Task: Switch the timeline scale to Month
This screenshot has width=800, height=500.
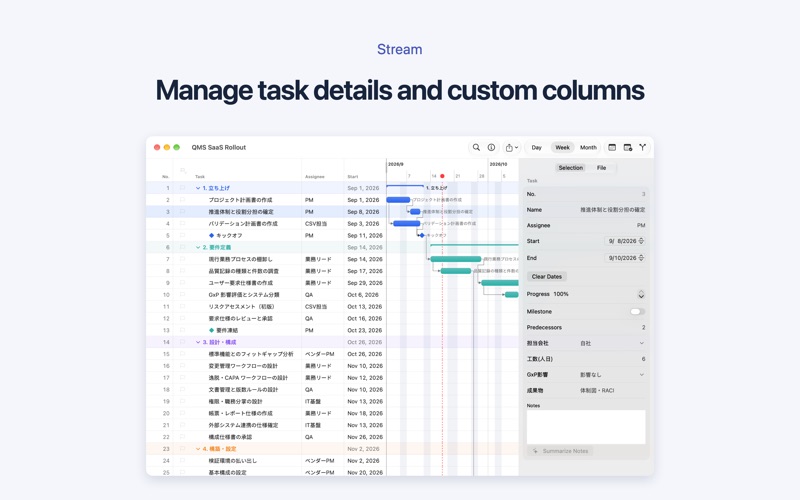Action: [x=588, y=147]
